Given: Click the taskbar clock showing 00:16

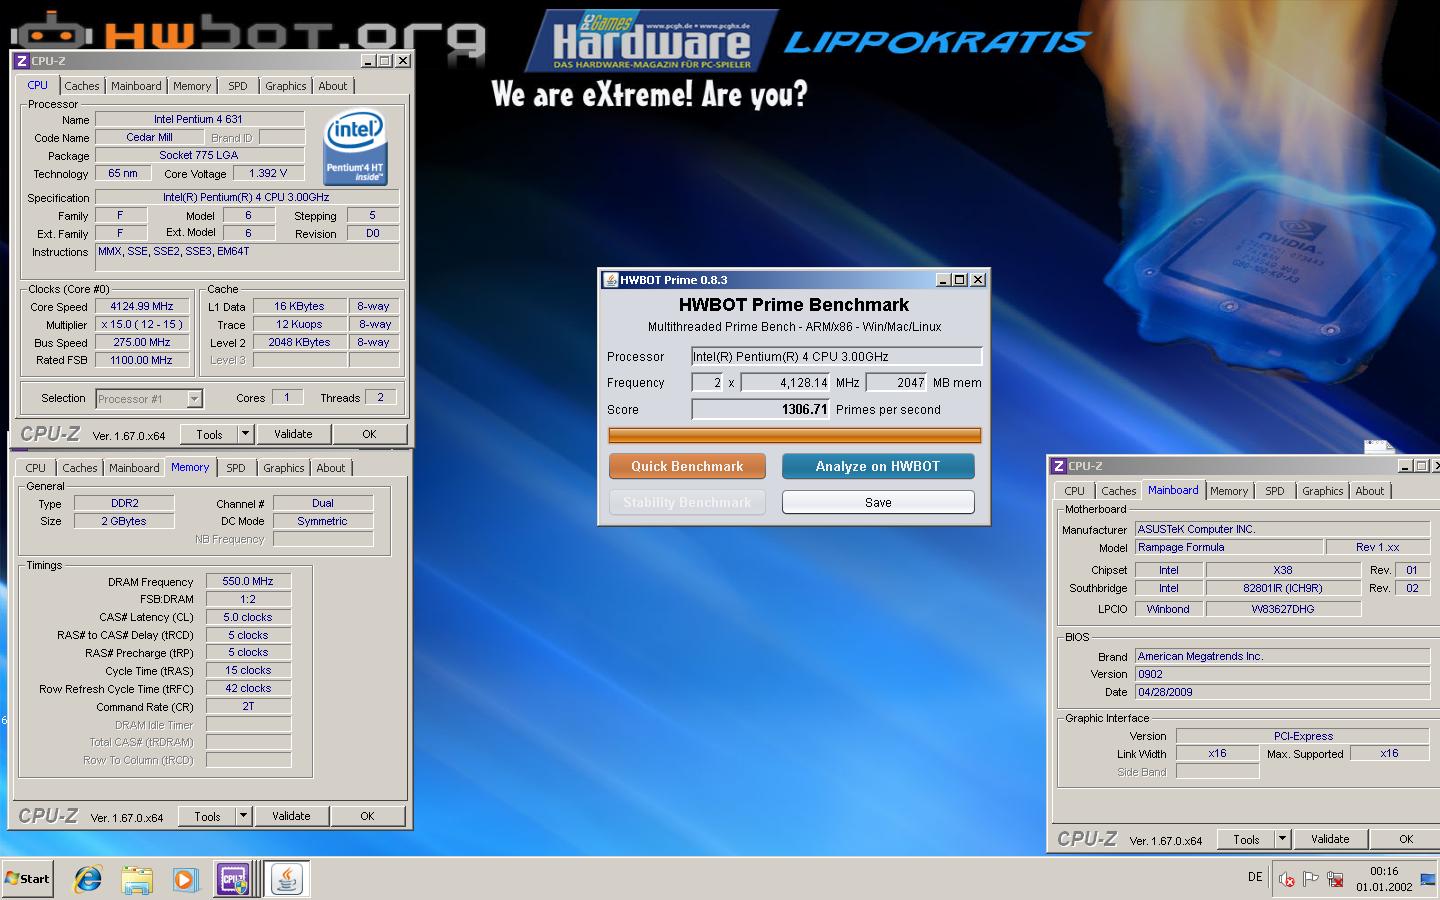Looking at the screenshot, I should [x=1384, y=879].
